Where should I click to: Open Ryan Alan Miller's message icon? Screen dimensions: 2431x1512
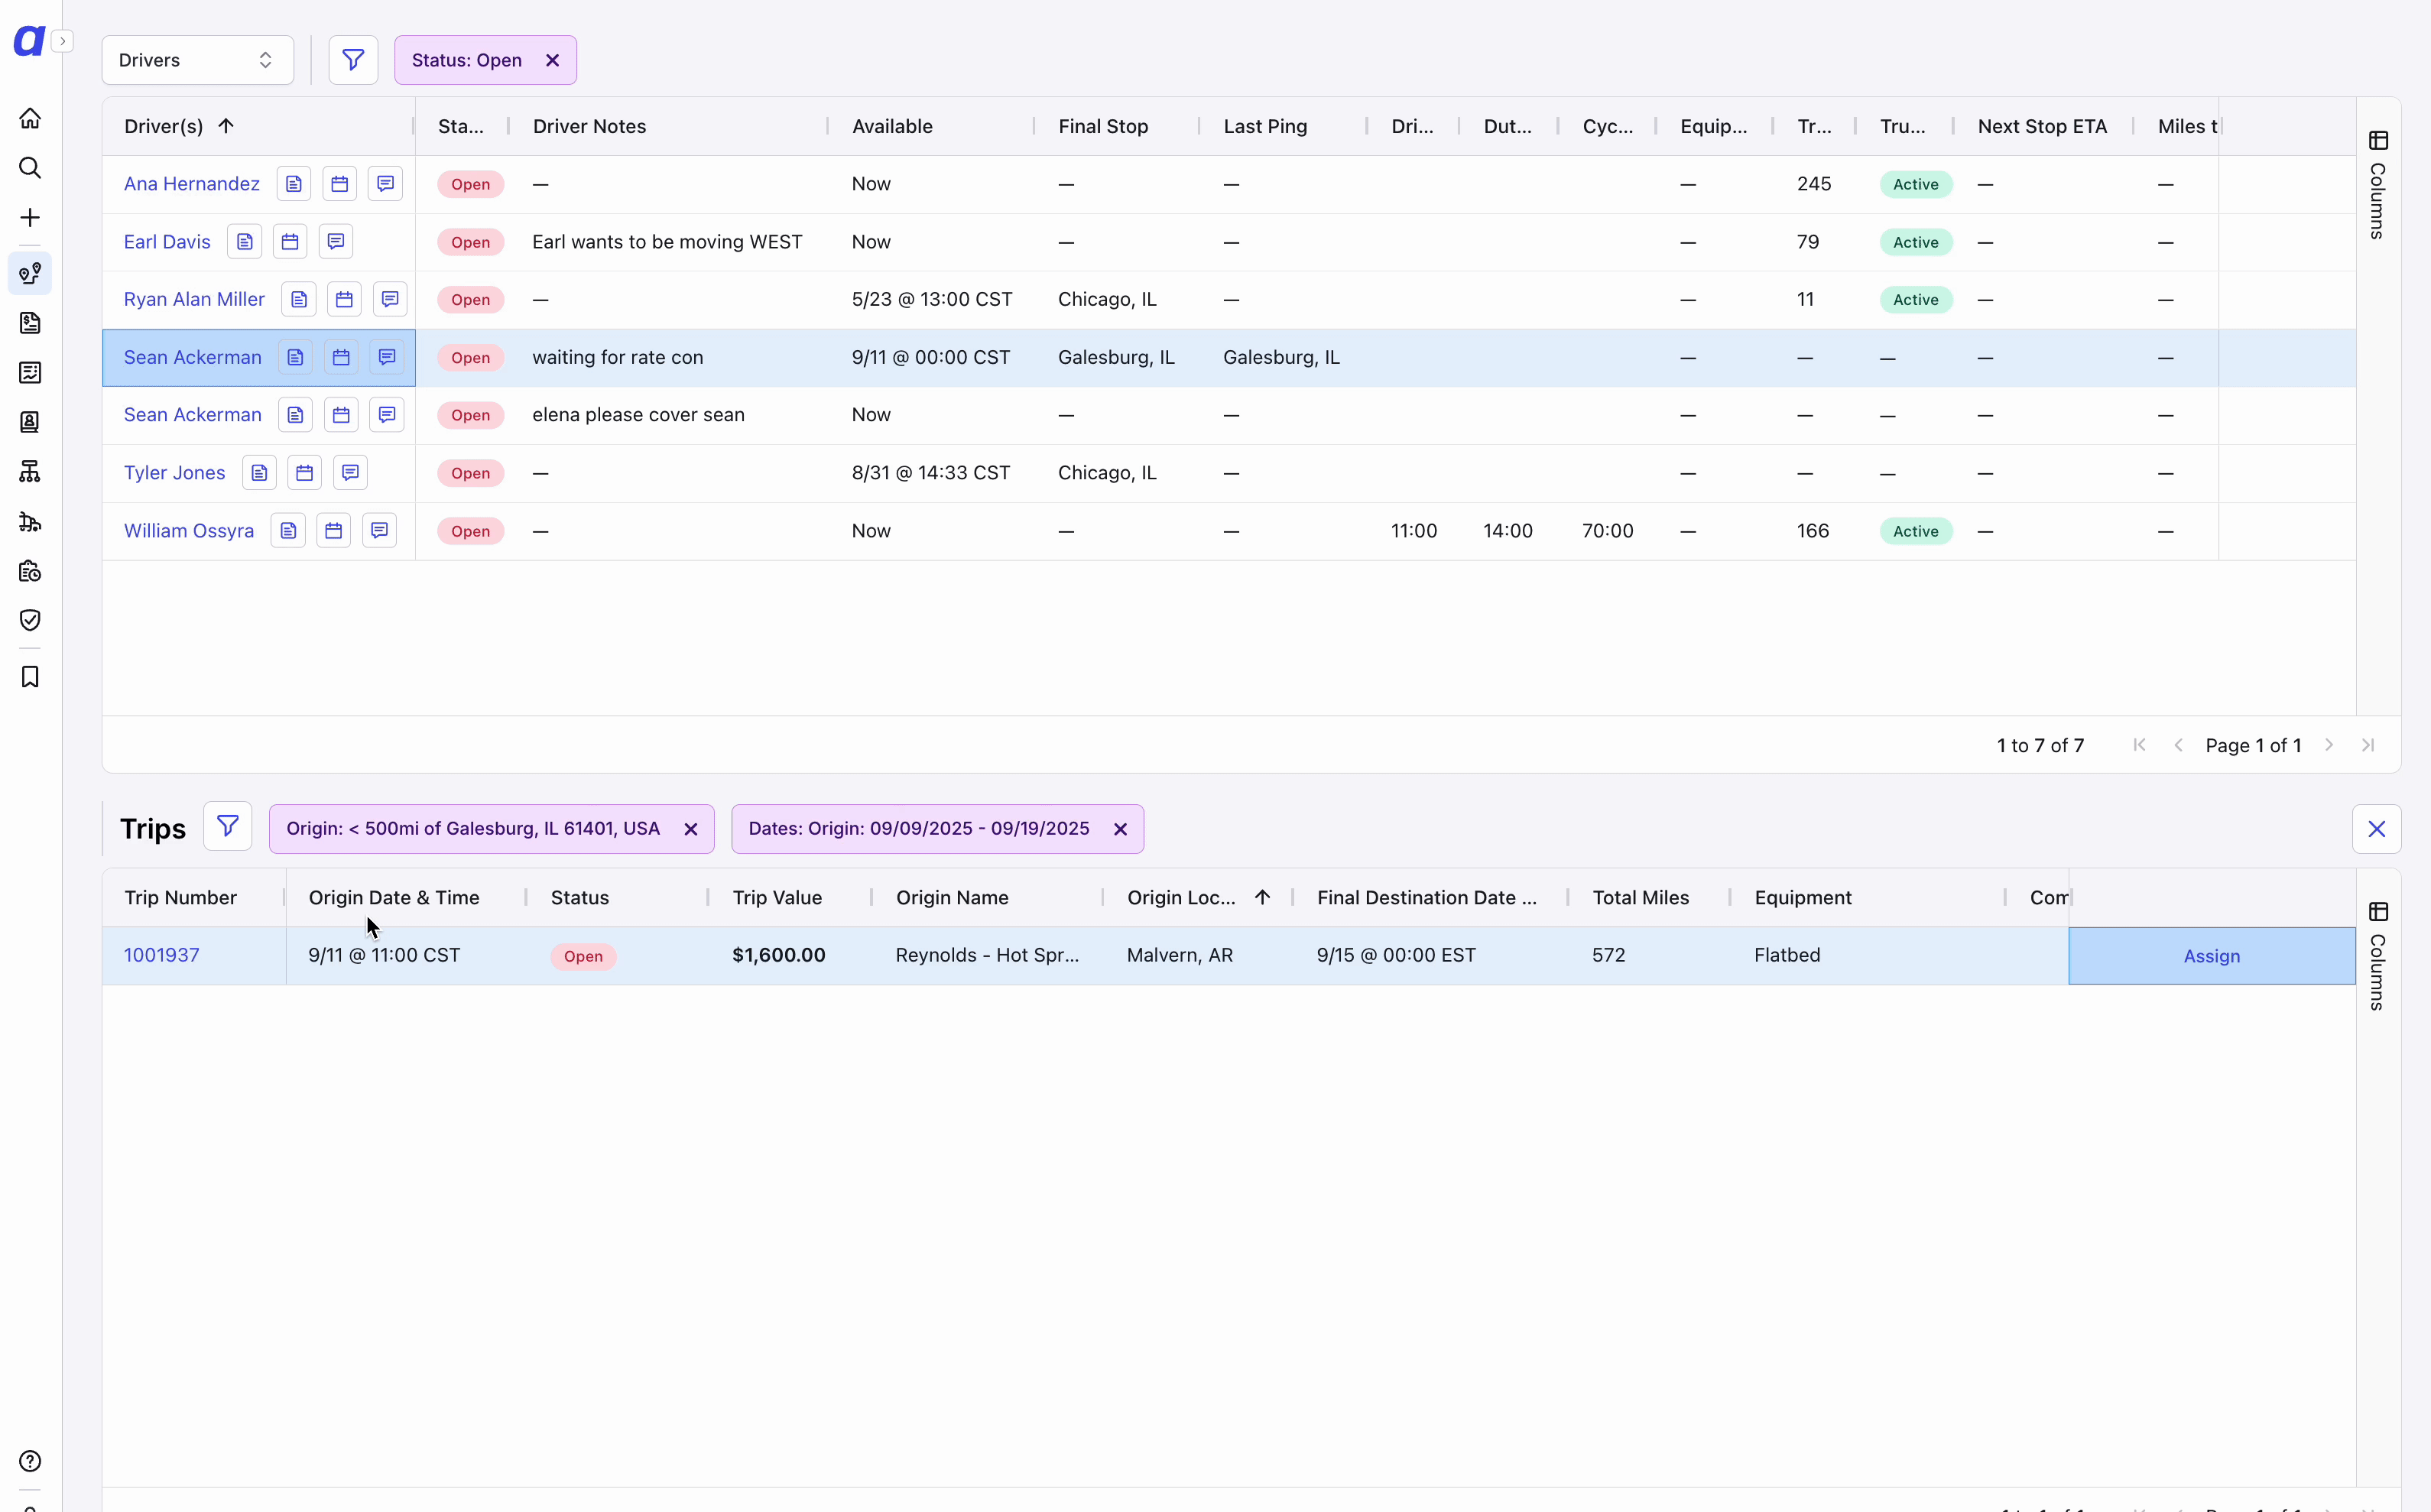click(390, 299)
